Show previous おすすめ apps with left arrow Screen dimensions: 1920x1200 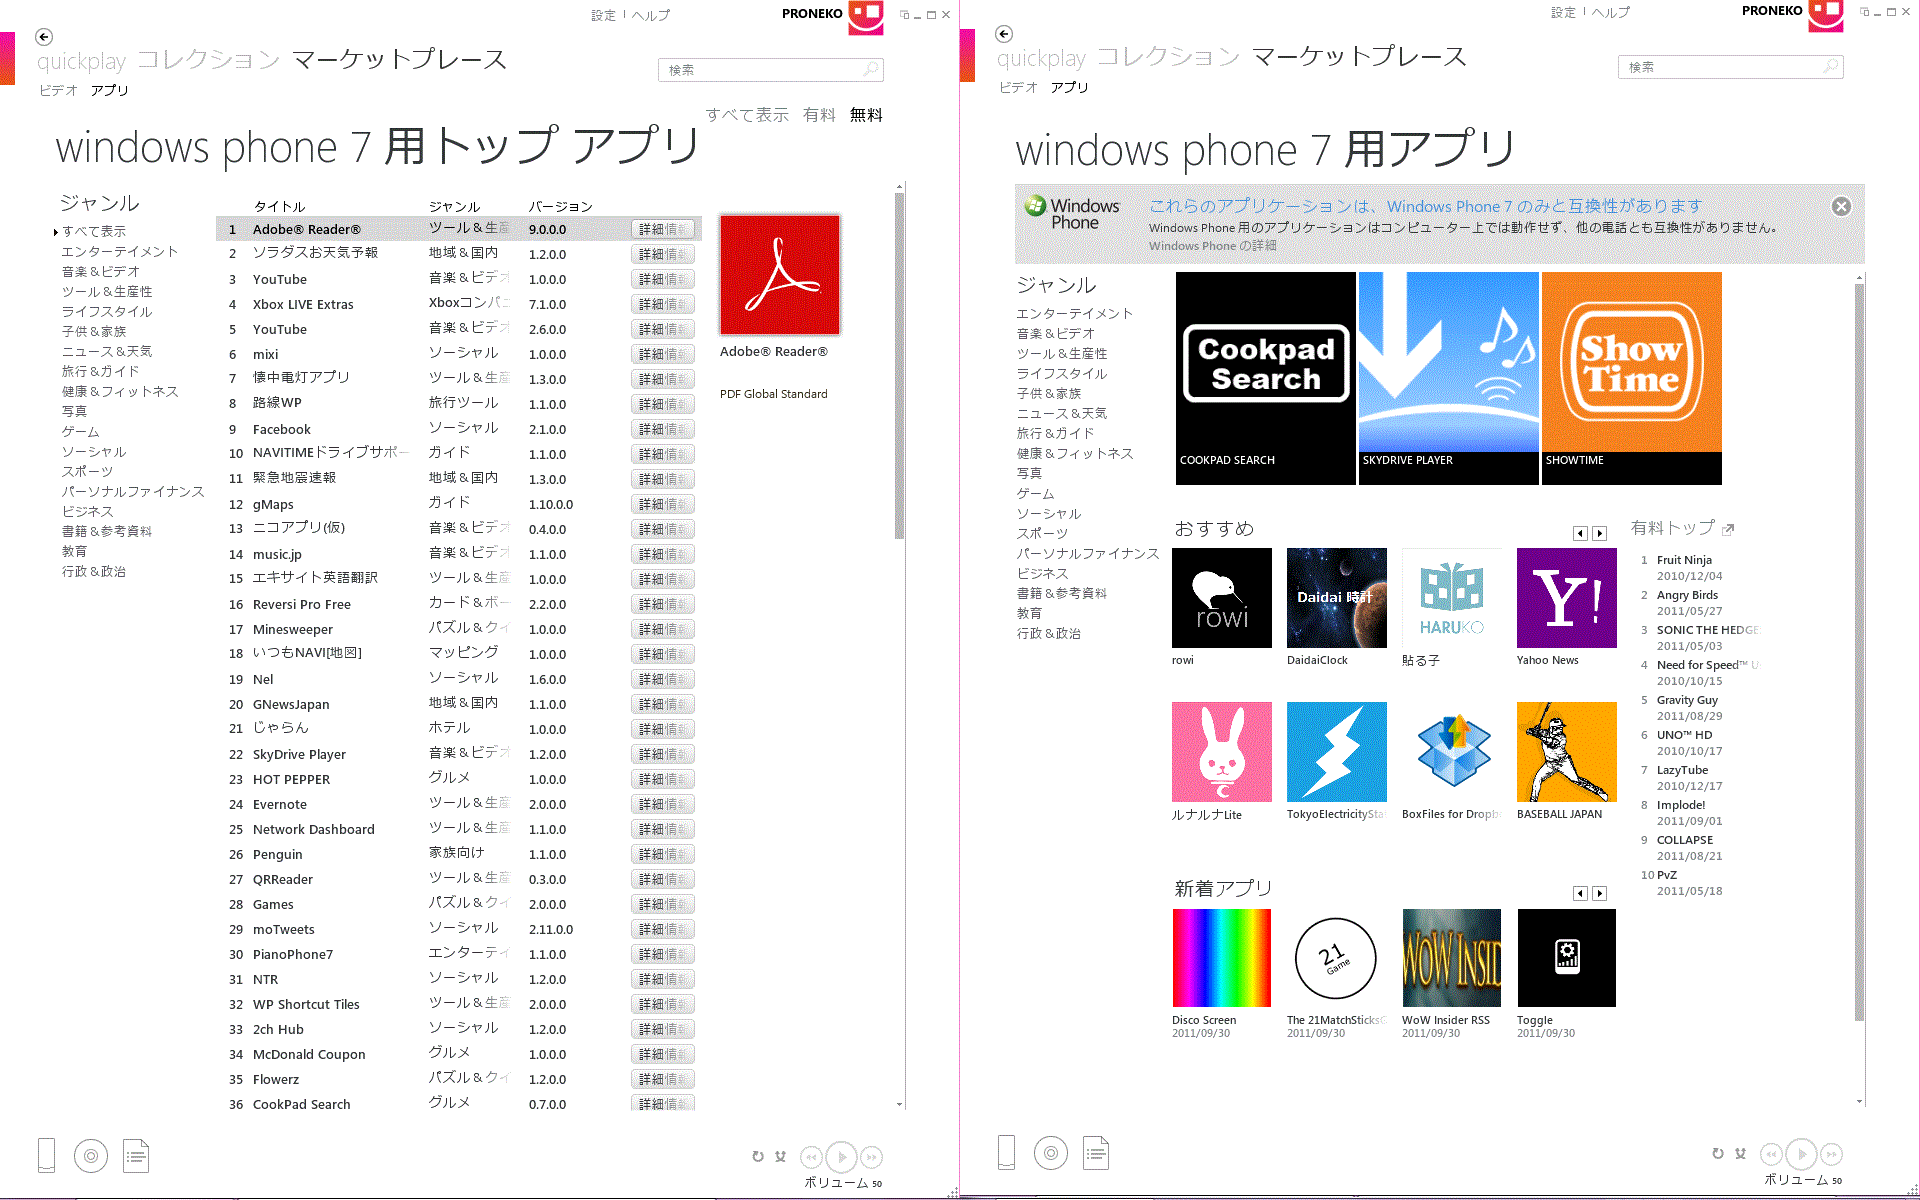point(1580,533)
